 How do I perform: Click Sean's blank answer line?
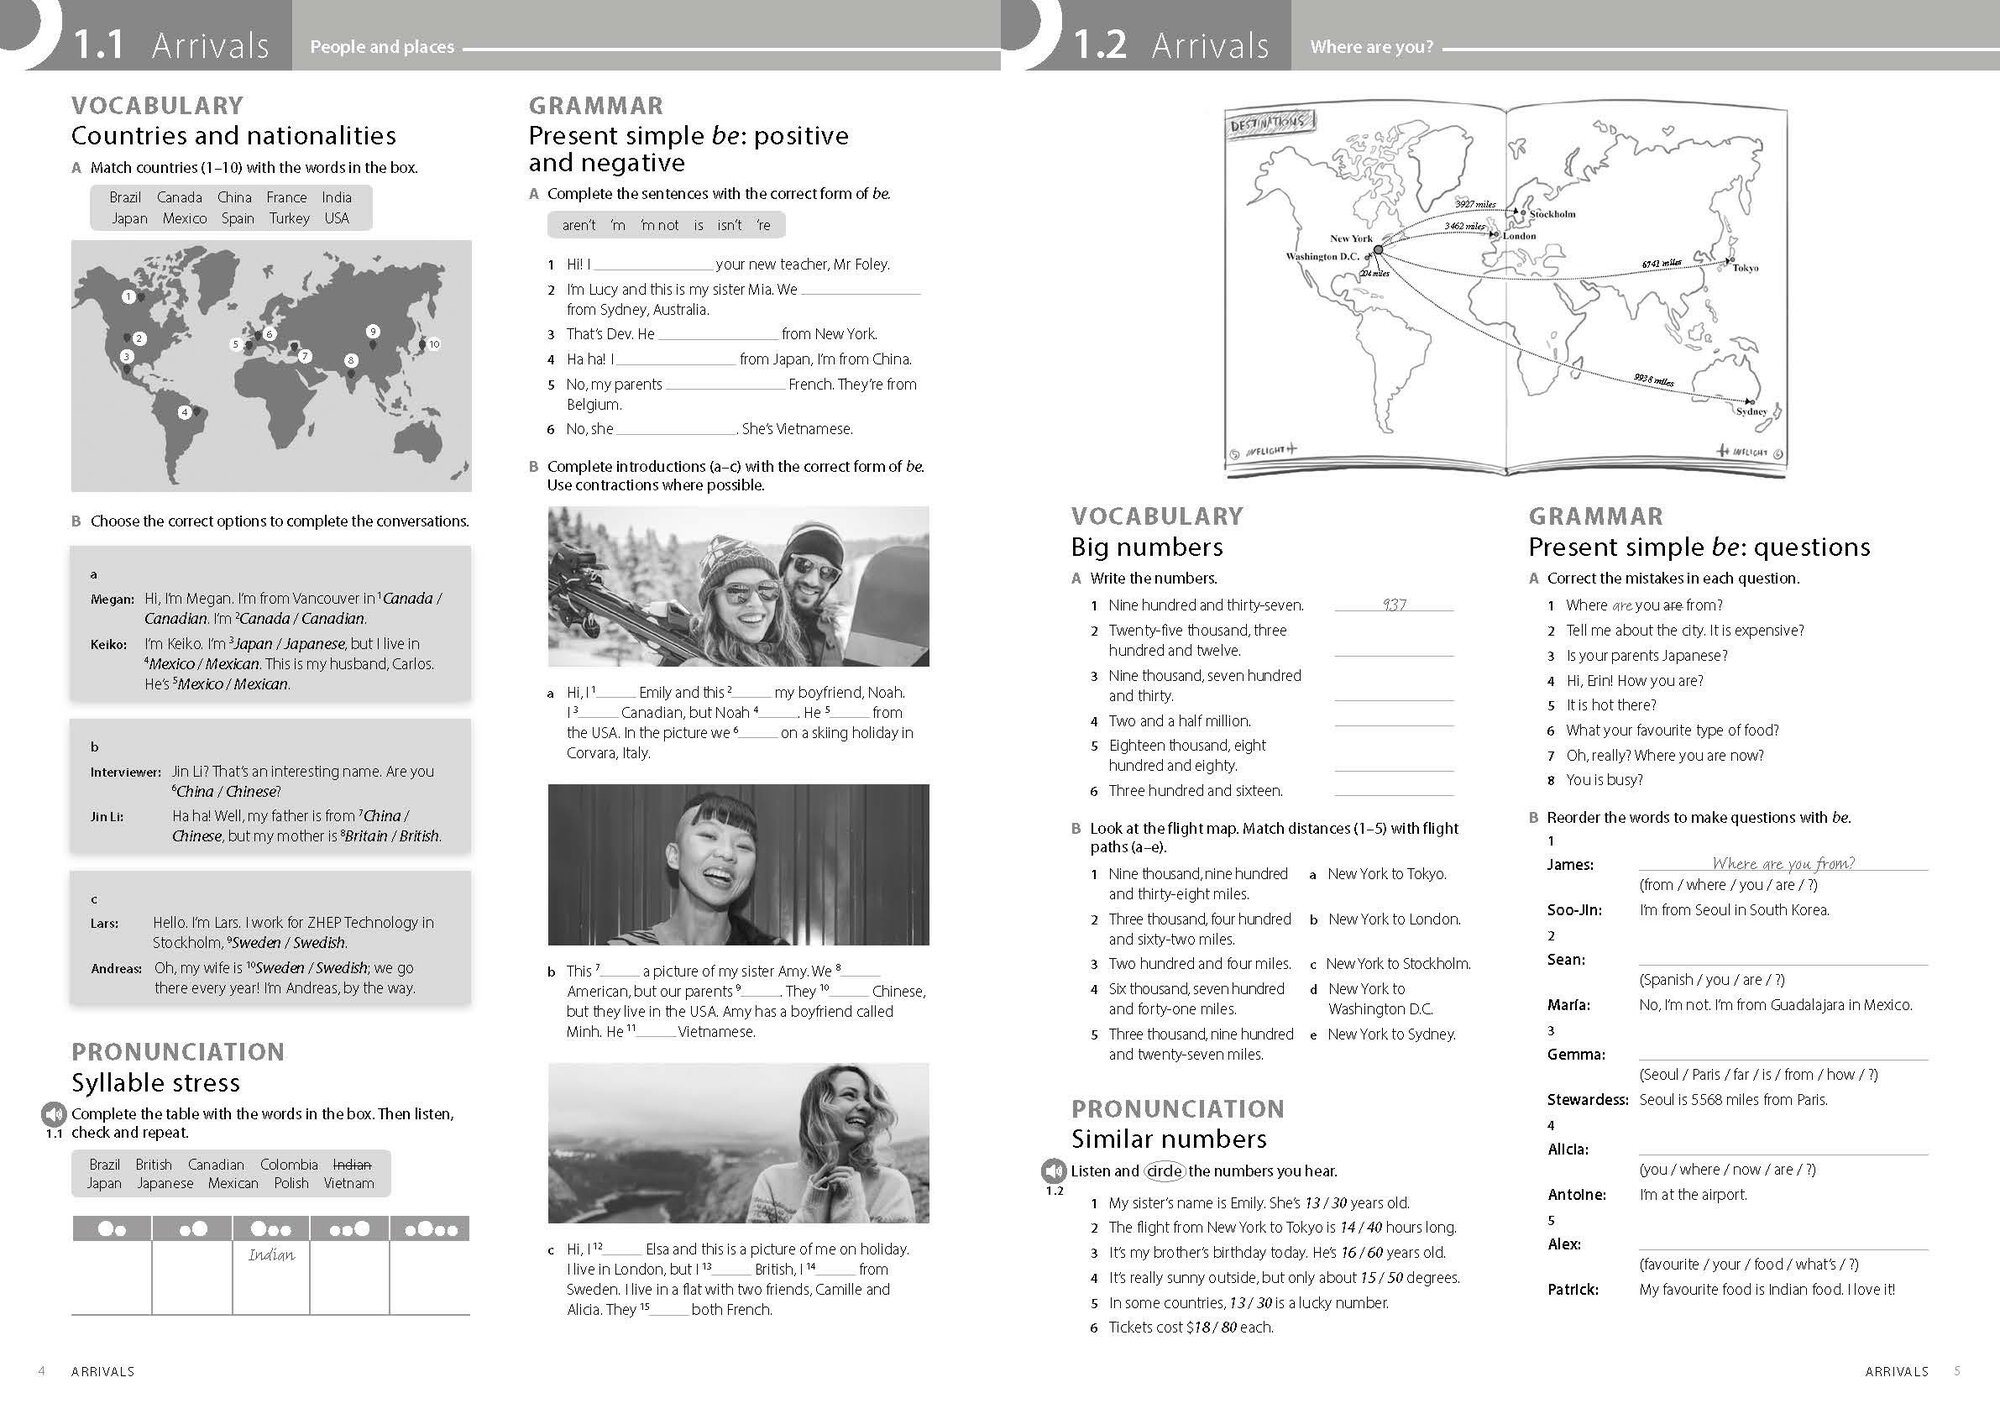coord(1782,959)
